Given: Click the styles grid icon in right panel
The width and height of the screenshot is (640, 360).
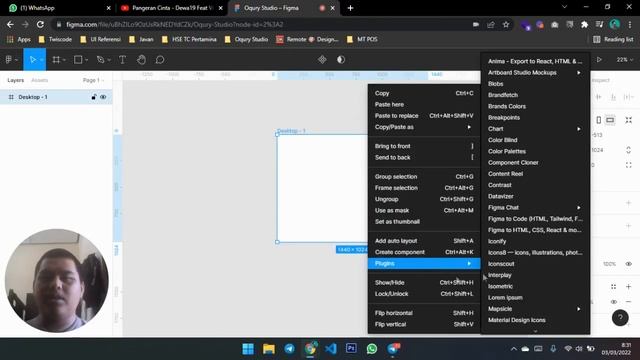Looking at the screenshot, I should tap(613, 287).
